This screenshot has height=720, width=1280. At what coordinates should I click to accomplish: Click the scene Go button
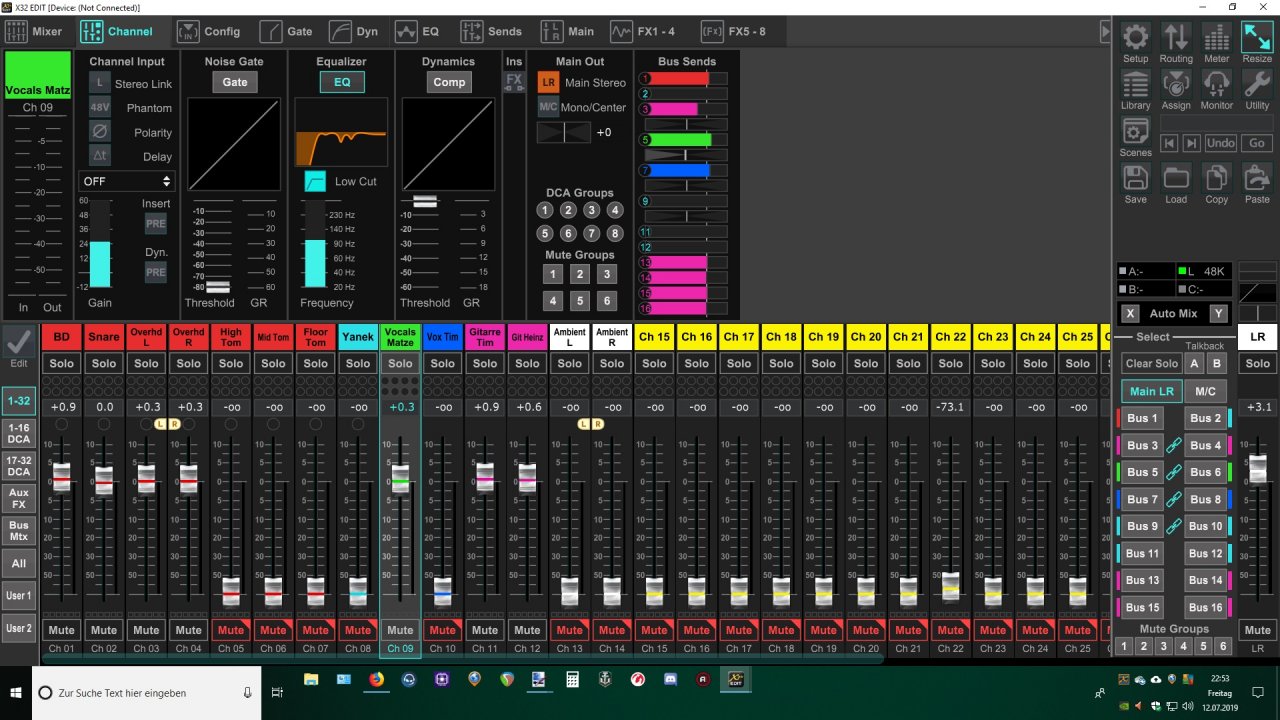coord(1257,143)
